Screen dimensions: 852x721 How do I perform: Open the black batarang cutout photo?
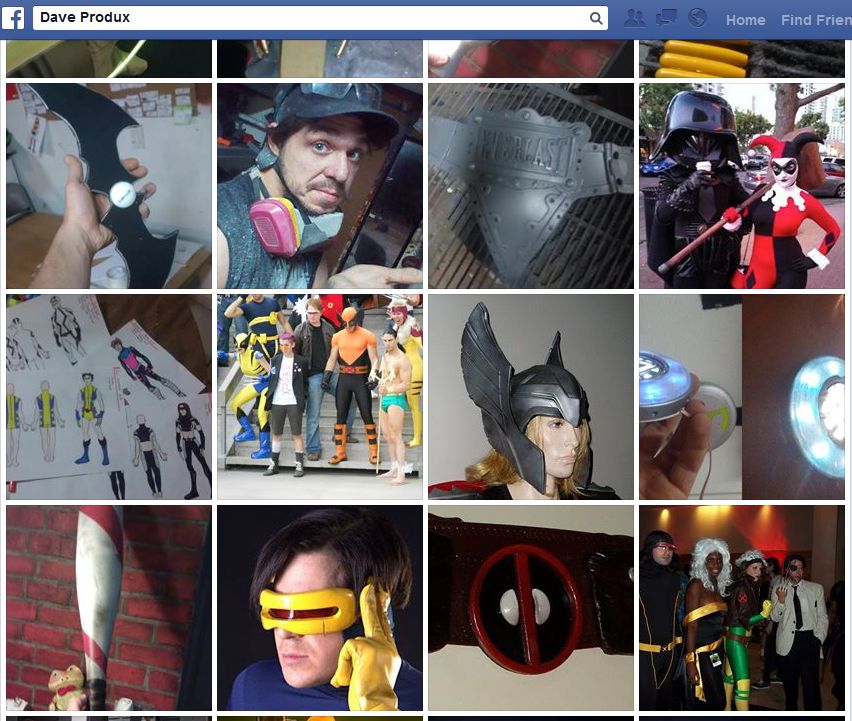pyautogui.click(x=109, y=186)
